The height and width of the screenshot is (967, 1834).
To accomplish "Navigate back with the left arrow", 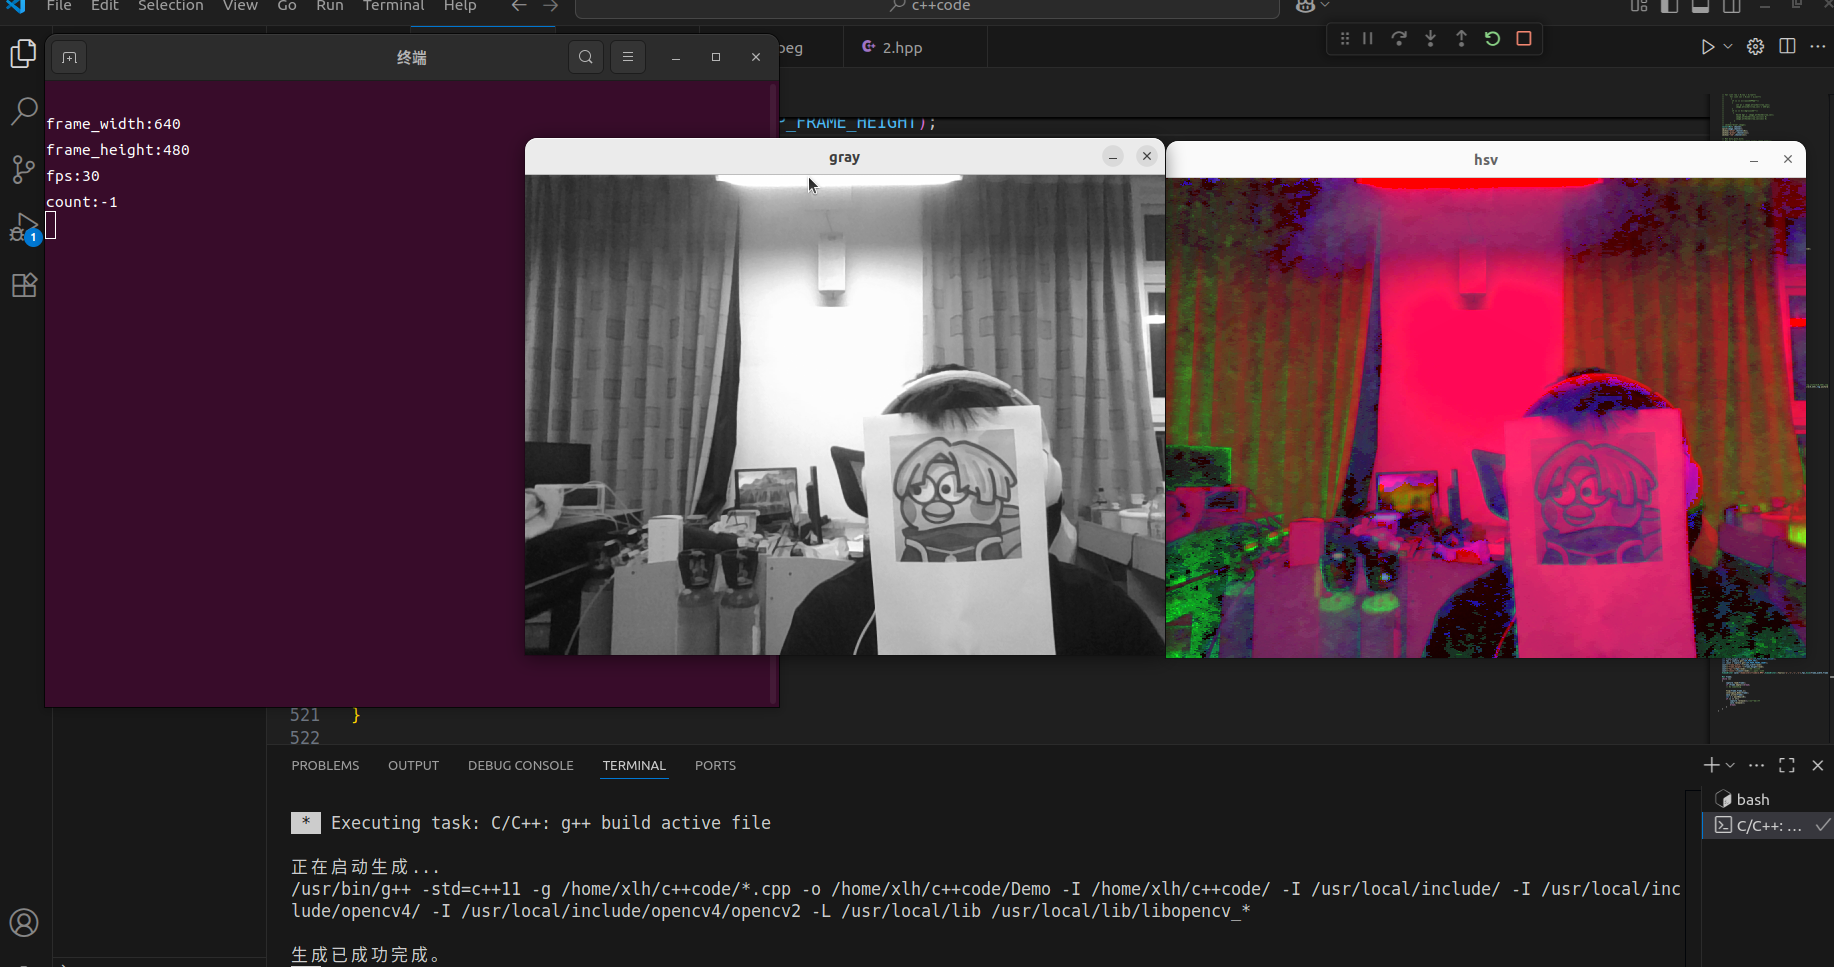I will click(518, 6).
